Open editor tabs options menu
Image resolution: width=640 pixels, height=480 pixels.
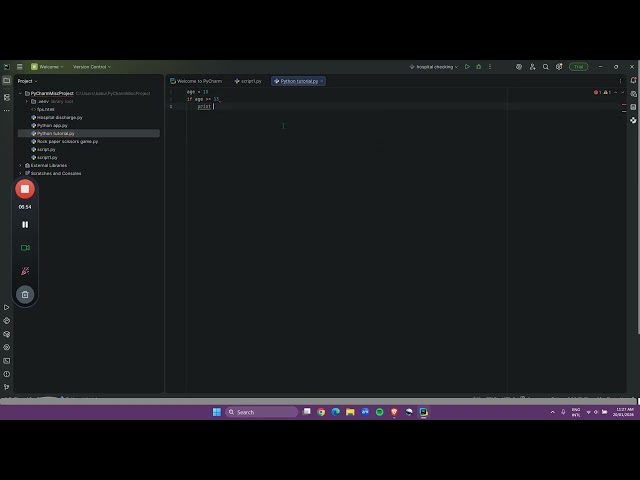click(x=620, y=81)
